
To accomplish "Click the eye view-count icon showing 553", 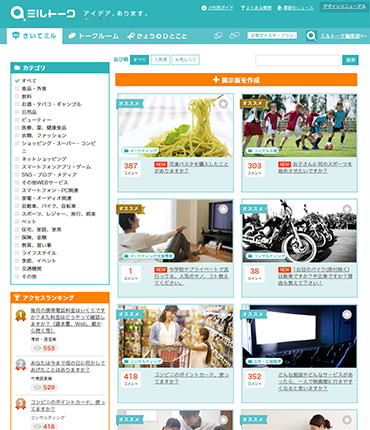I will click(x=37, y=348).
